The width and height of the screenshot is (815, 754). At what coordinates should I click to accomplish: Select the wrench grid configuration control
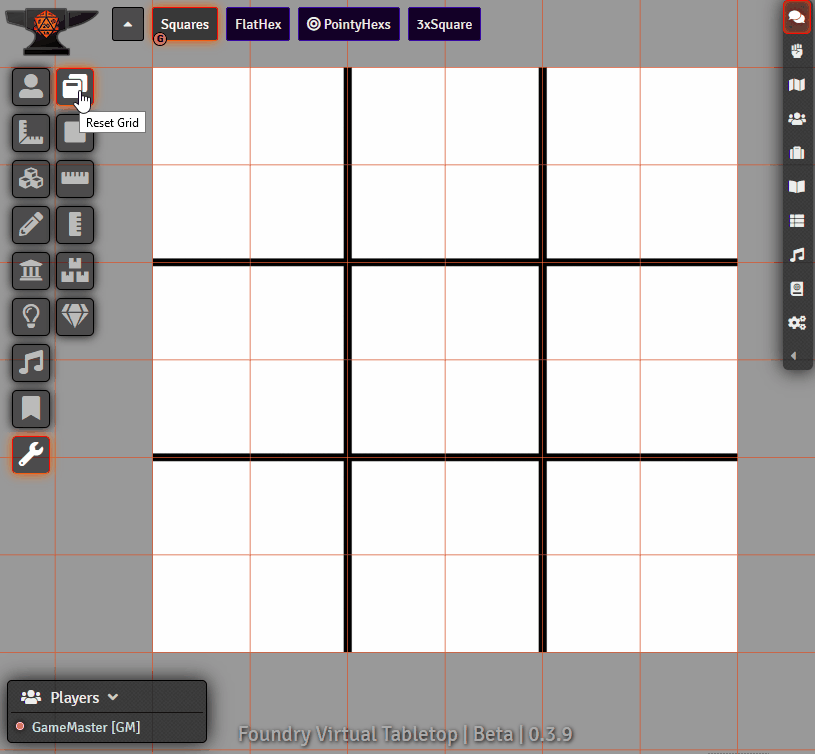click(31, 455)
